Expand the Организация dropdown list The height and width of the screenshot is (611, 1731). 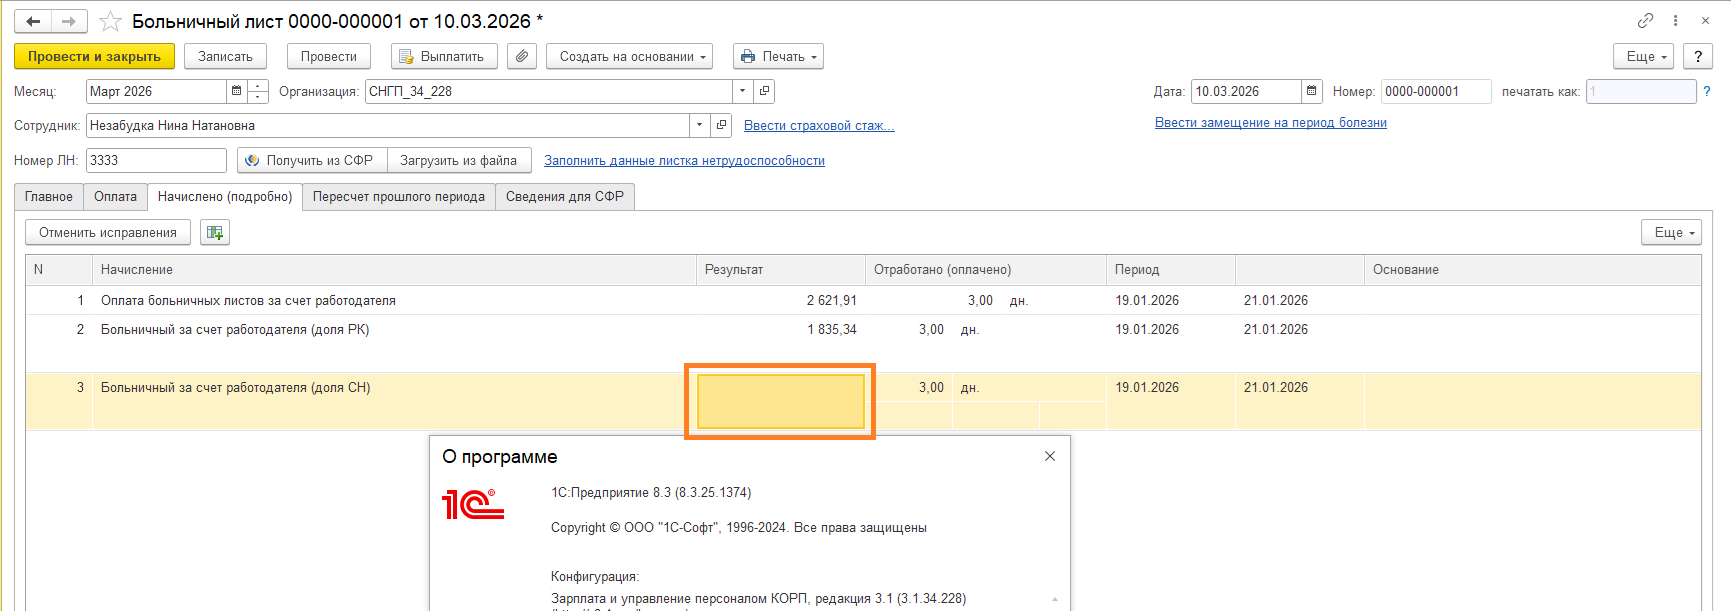[x=742, y=91]
